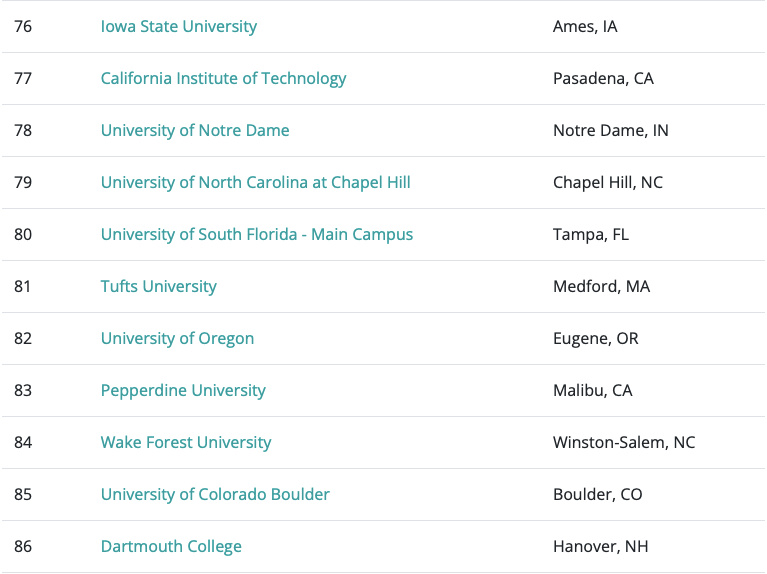Visit the Pepperdine University link
Screen dimensions: 767x574
[x=183, y=391]
